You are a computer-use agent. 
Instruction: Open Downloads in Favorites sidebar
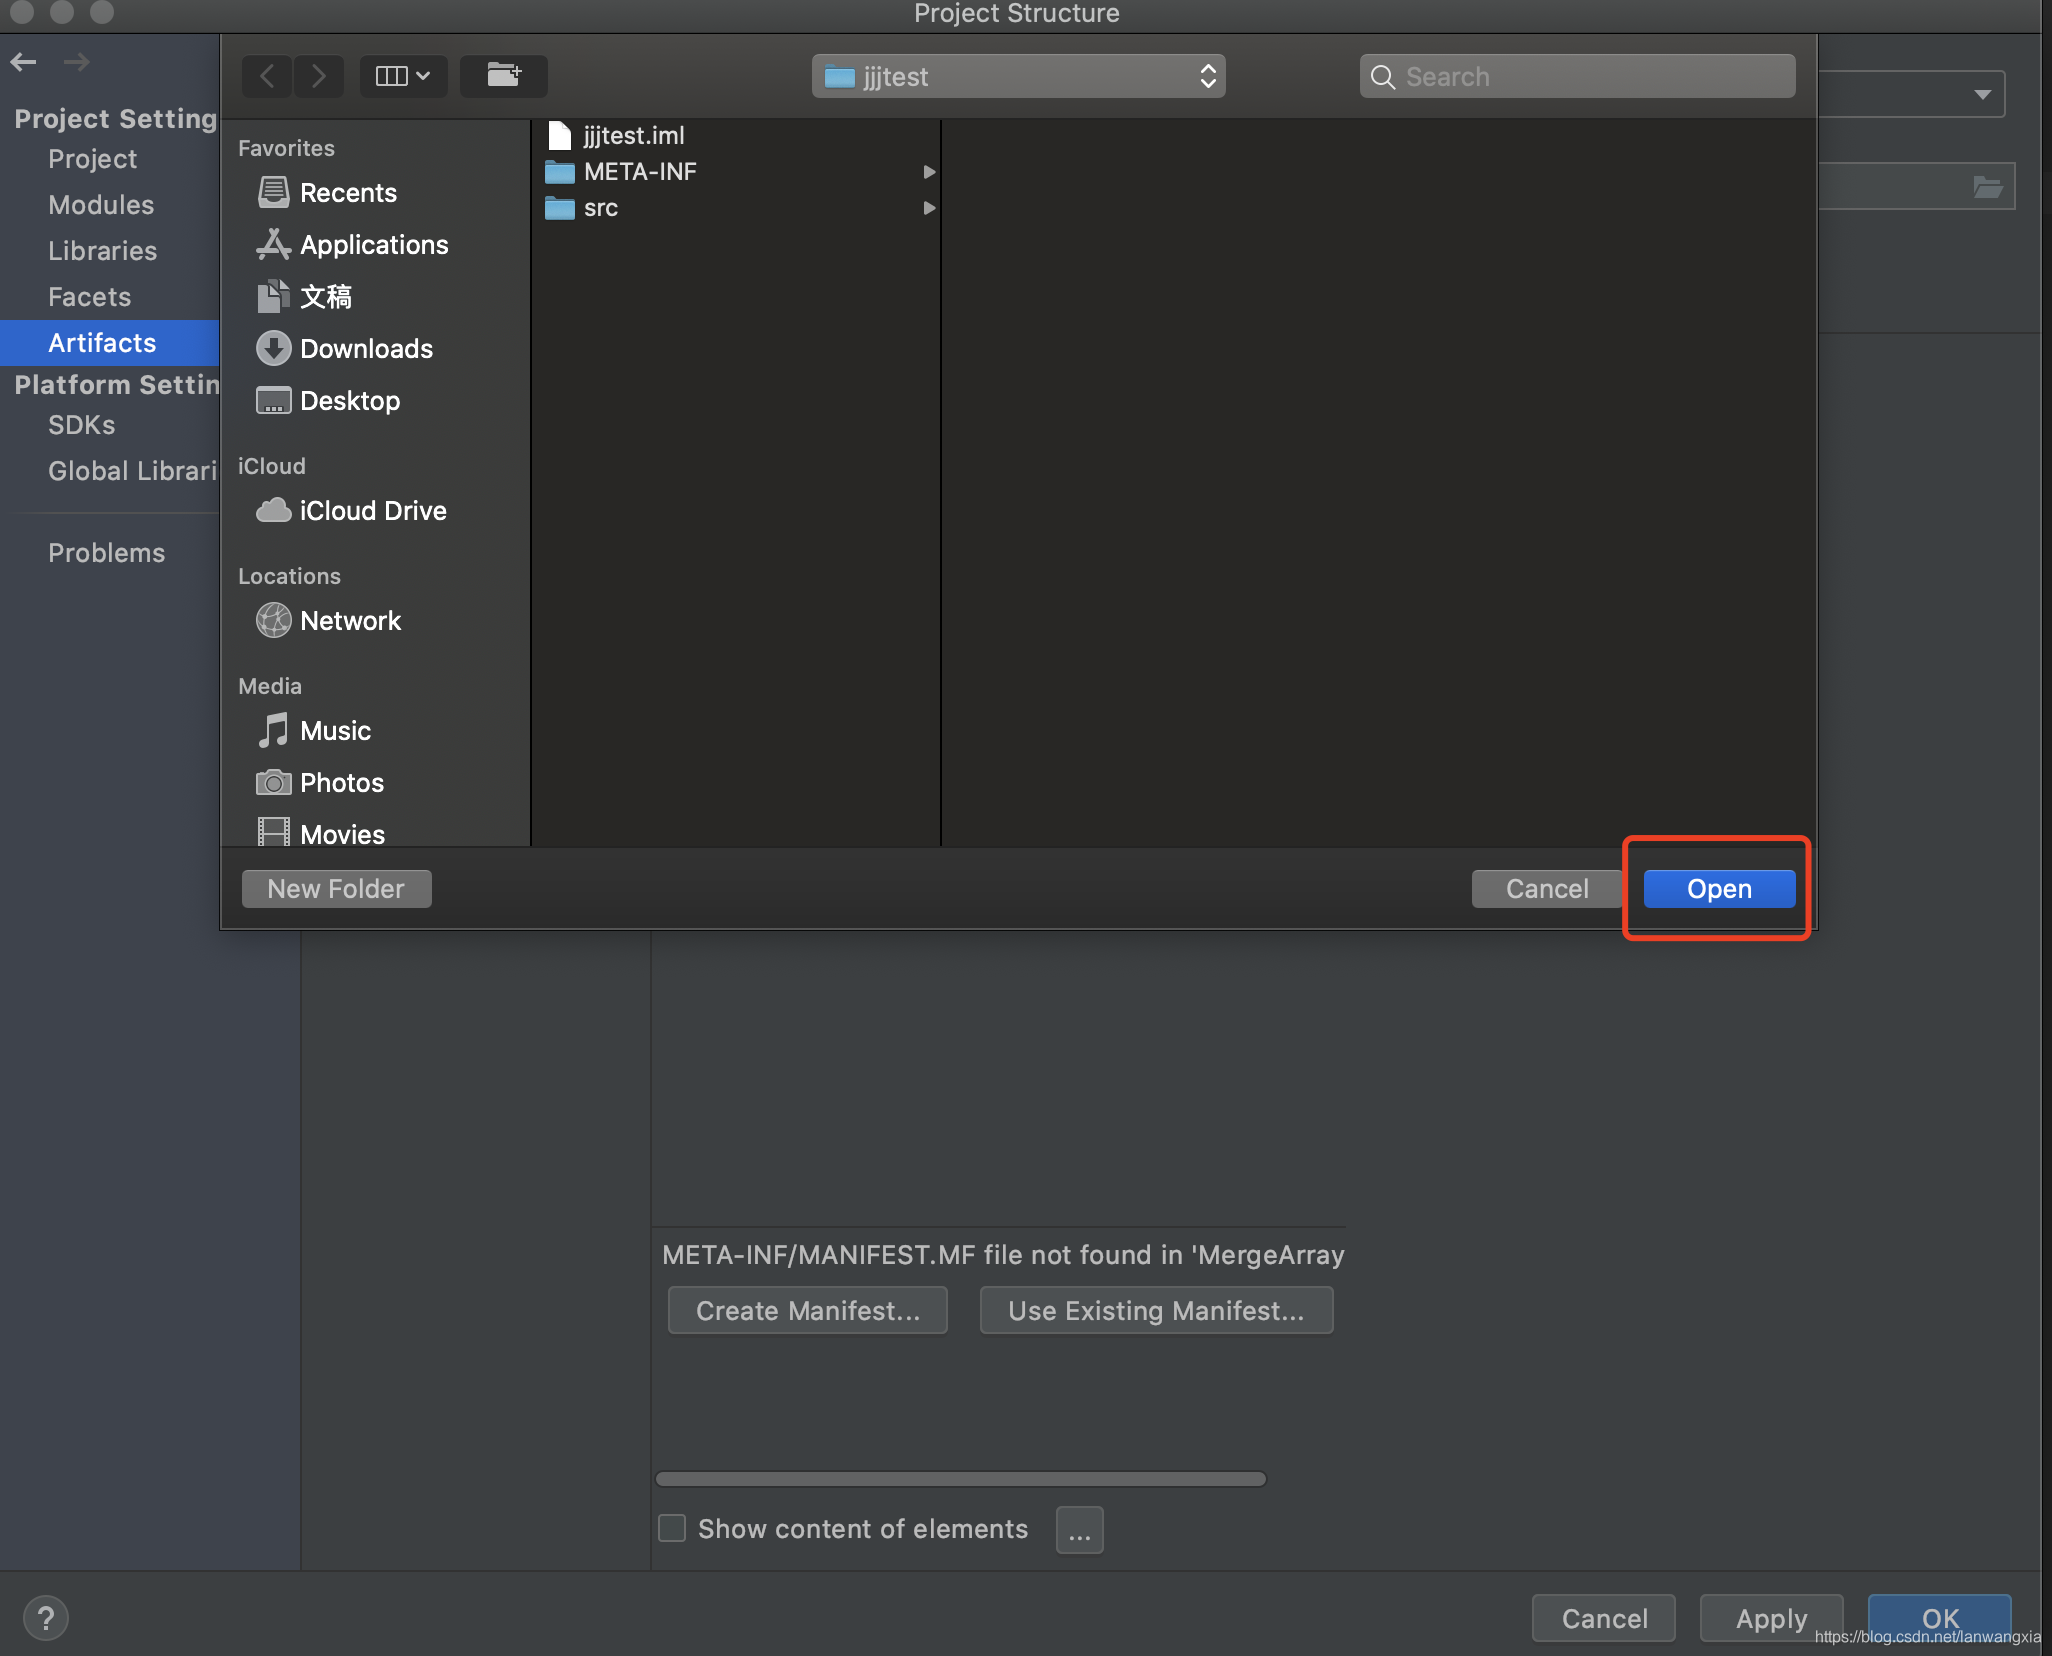point(366,349)
